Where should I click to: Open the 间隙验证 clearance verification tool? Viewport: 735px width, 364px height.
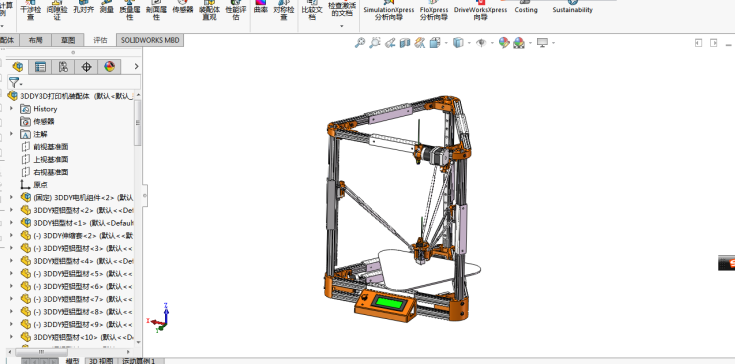point(57,10)
